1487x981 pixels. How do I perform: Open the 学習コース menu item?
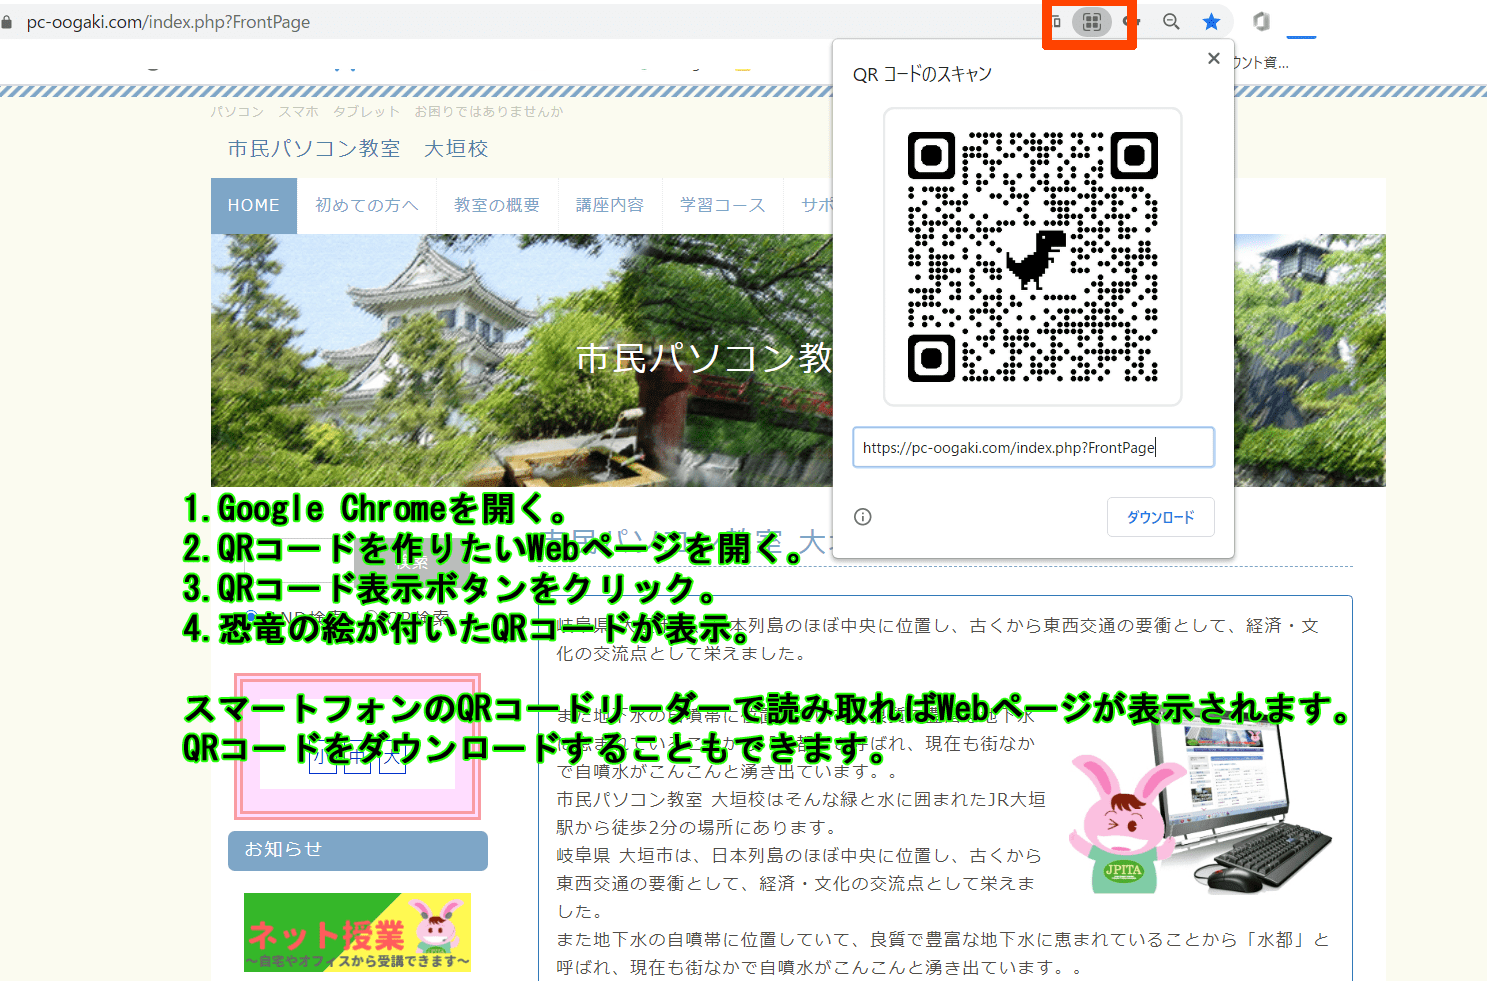[722, 206]
